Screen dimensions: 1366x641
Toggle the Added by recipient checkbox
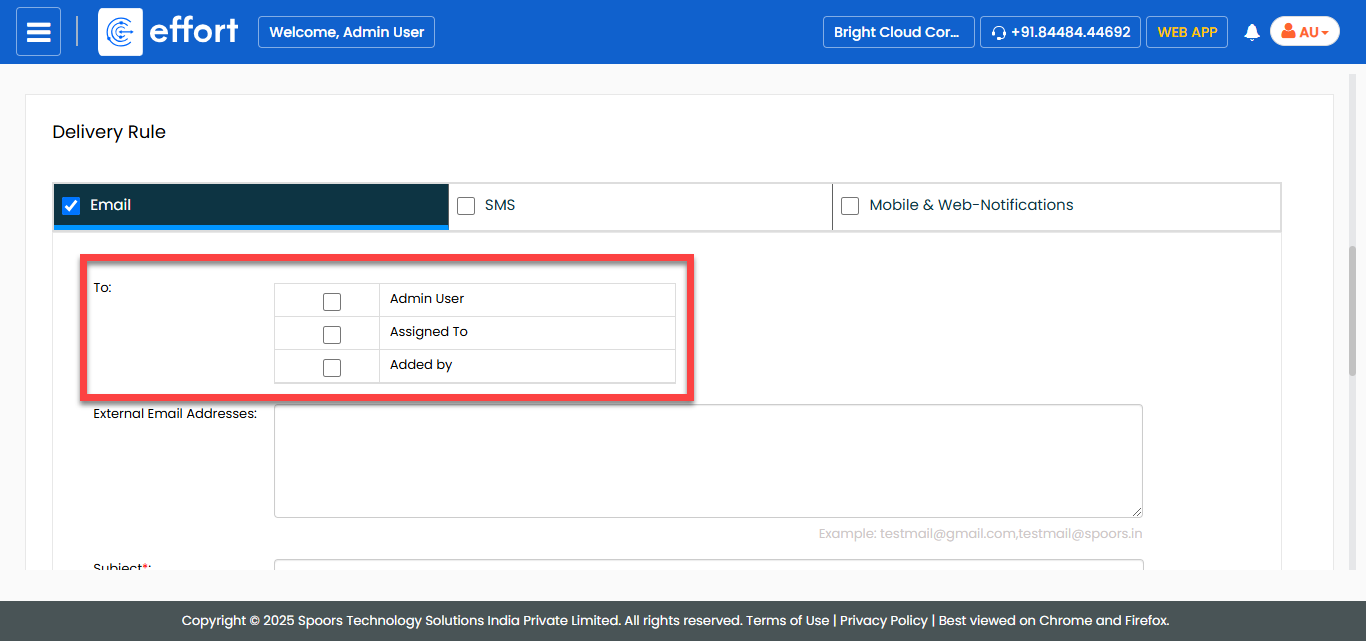[x=332, y=367]
